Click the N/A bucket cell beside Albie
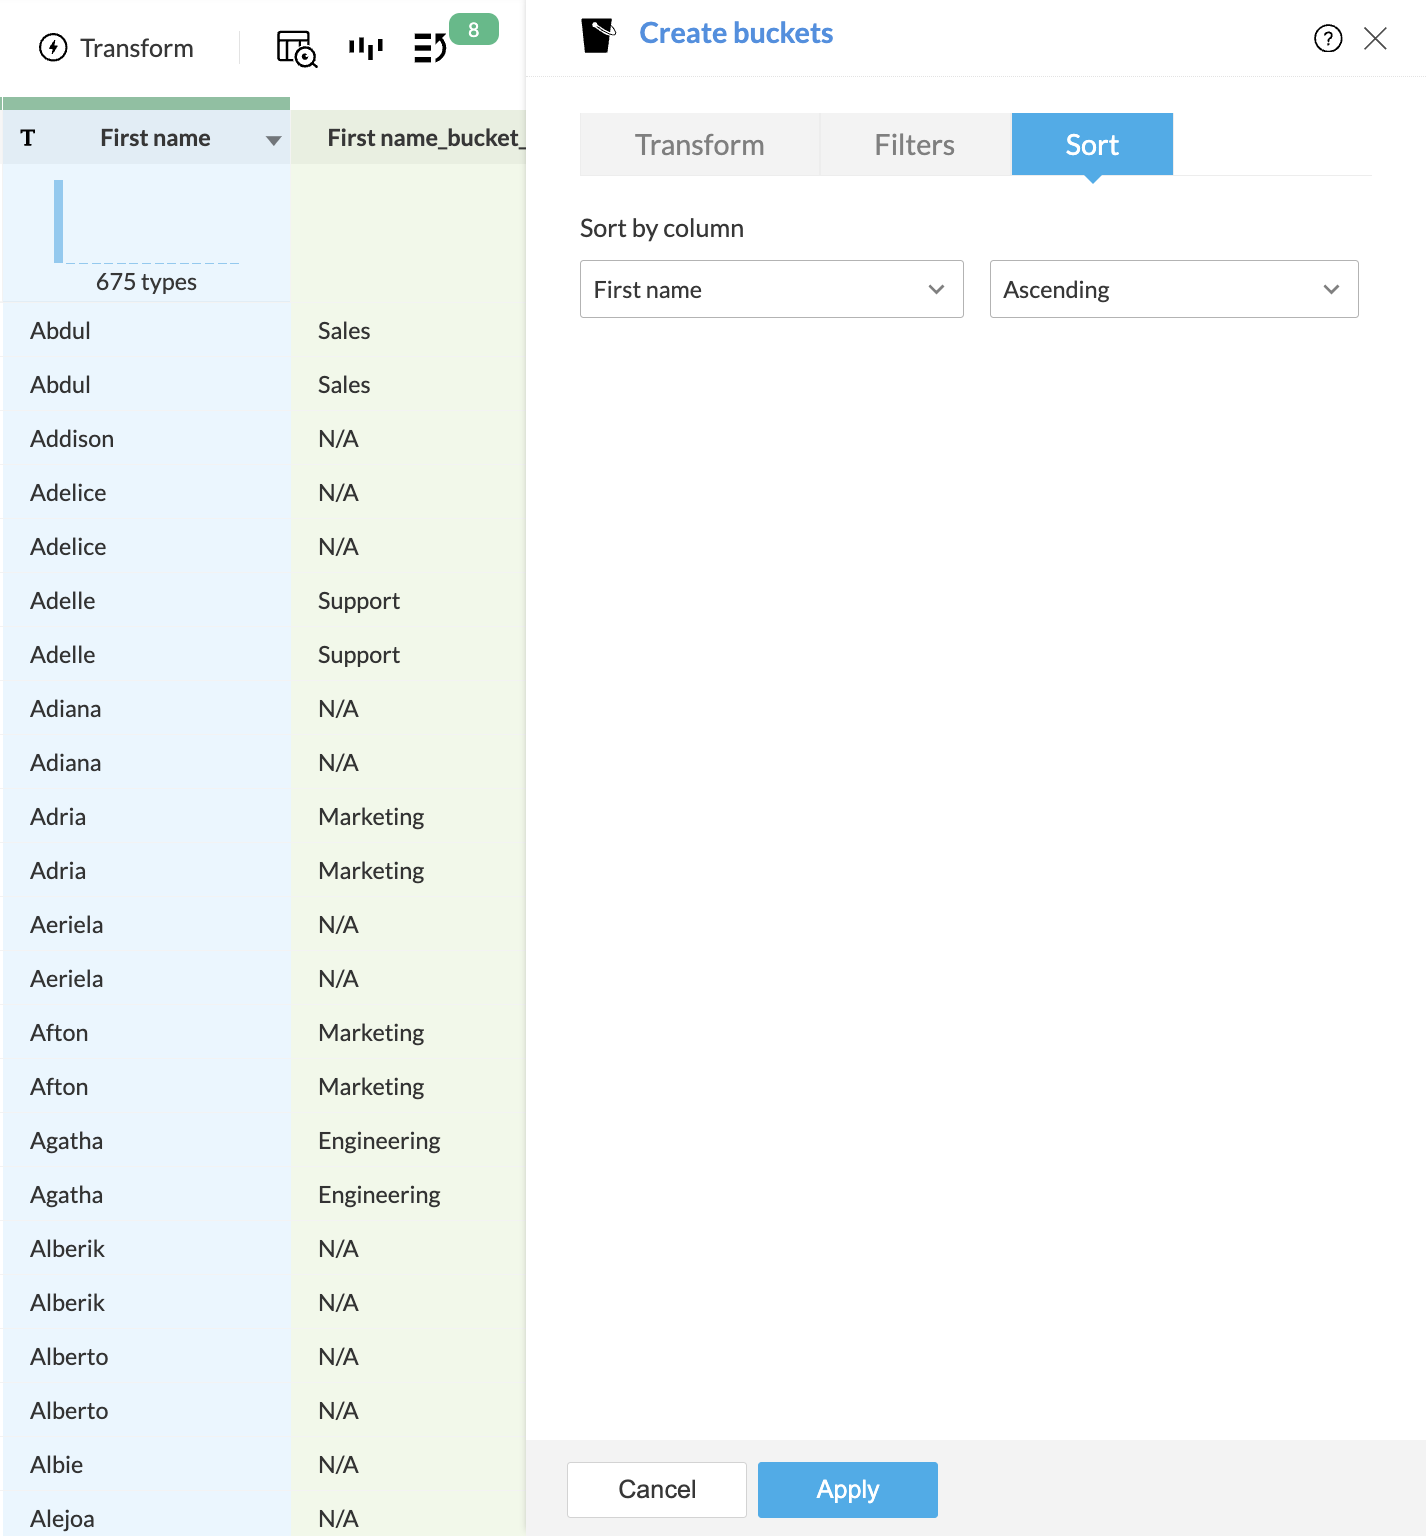This screenshot has width=1426, height=1536. pyautogui.click(x=408, y=1465)
